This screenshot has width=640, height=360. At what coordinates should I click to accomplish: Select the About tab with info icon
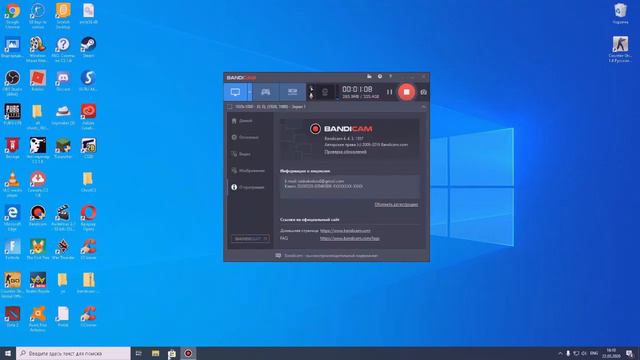pos(248,187)
